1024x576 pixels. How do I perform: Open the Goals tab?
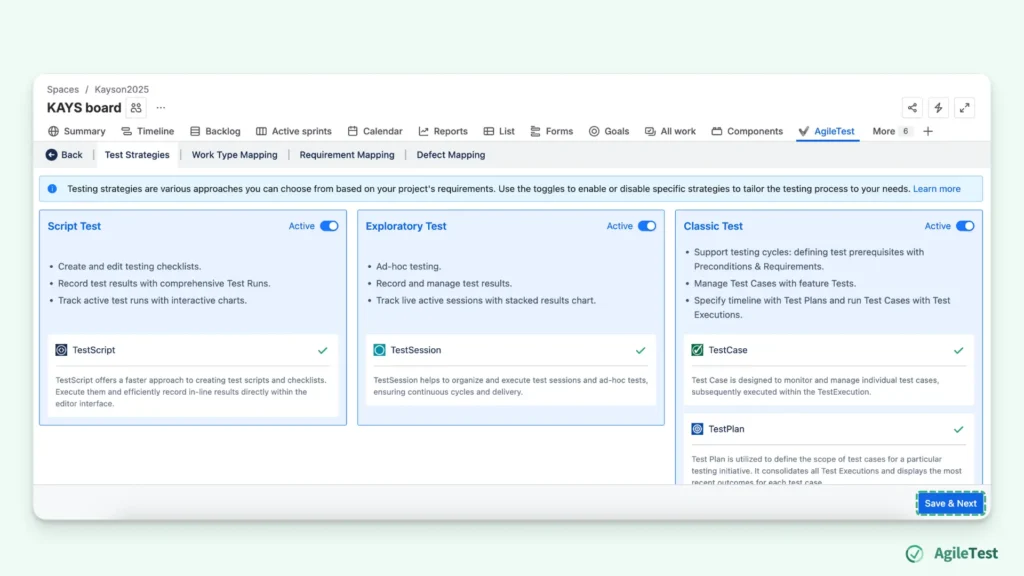pyautogui.click(x=609, y=131)
